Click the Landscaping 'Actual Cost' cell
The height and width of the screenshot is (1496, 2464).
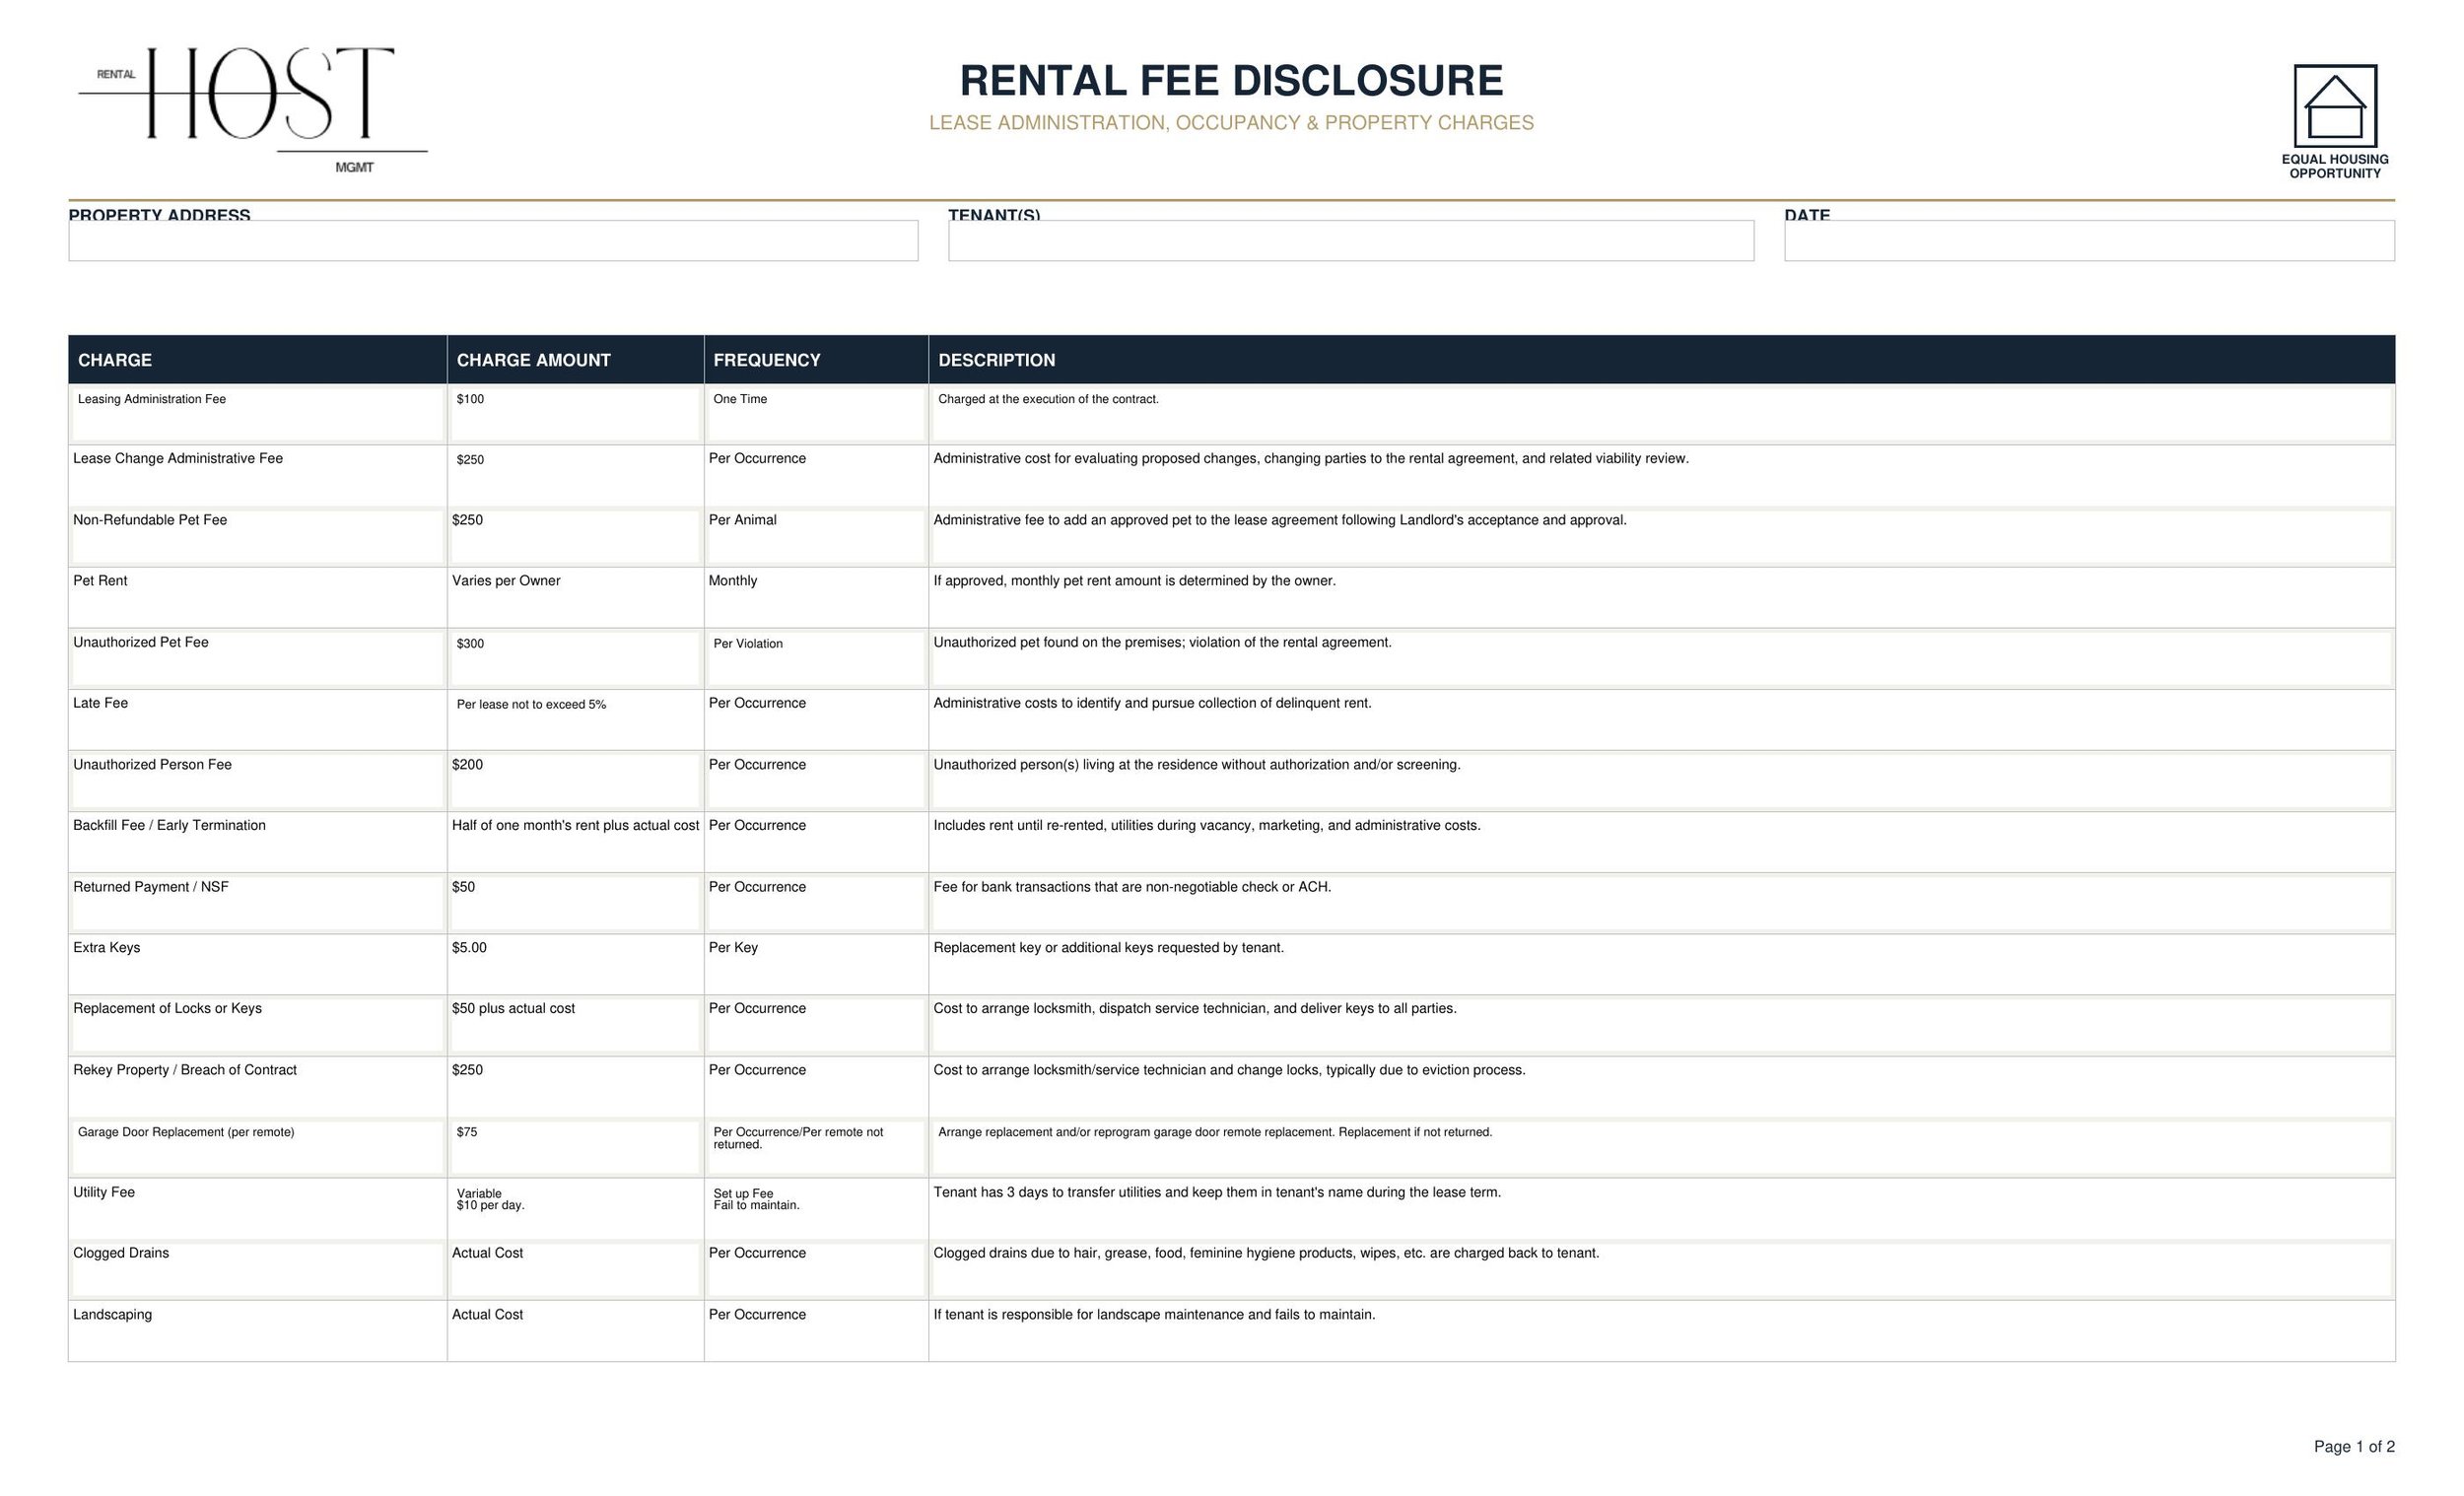[x=576, y=1331]
